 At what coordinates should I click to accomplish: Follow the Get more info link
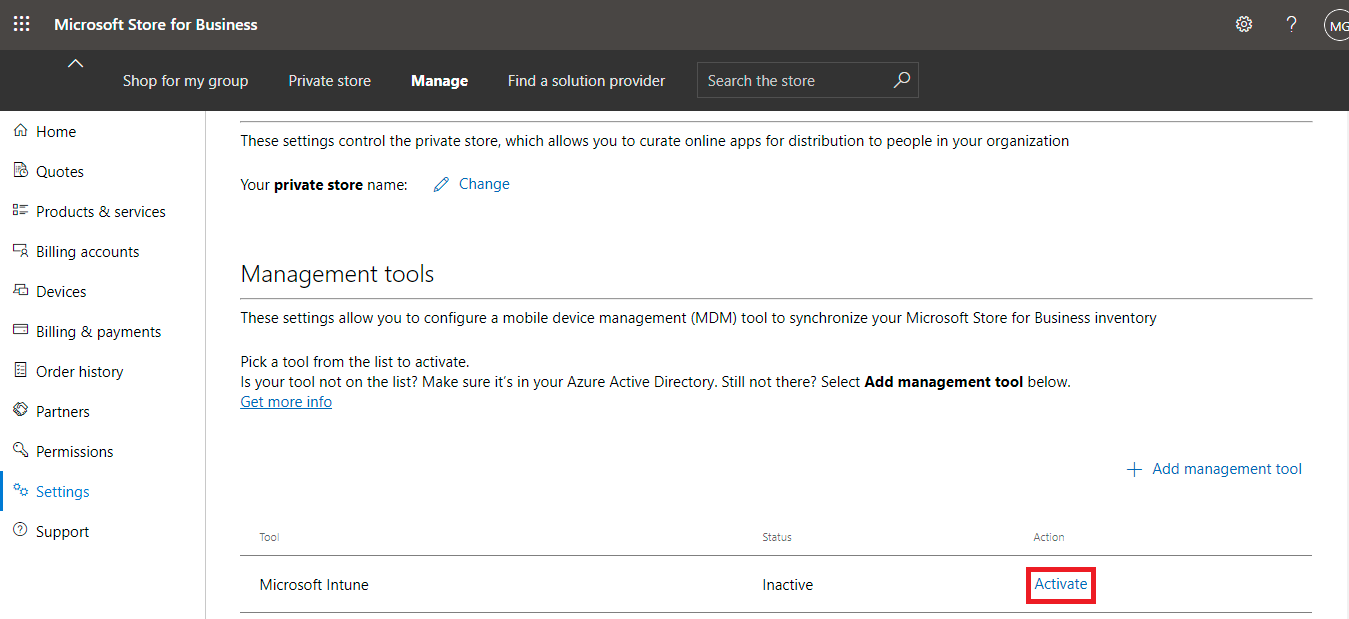(286, 402)
